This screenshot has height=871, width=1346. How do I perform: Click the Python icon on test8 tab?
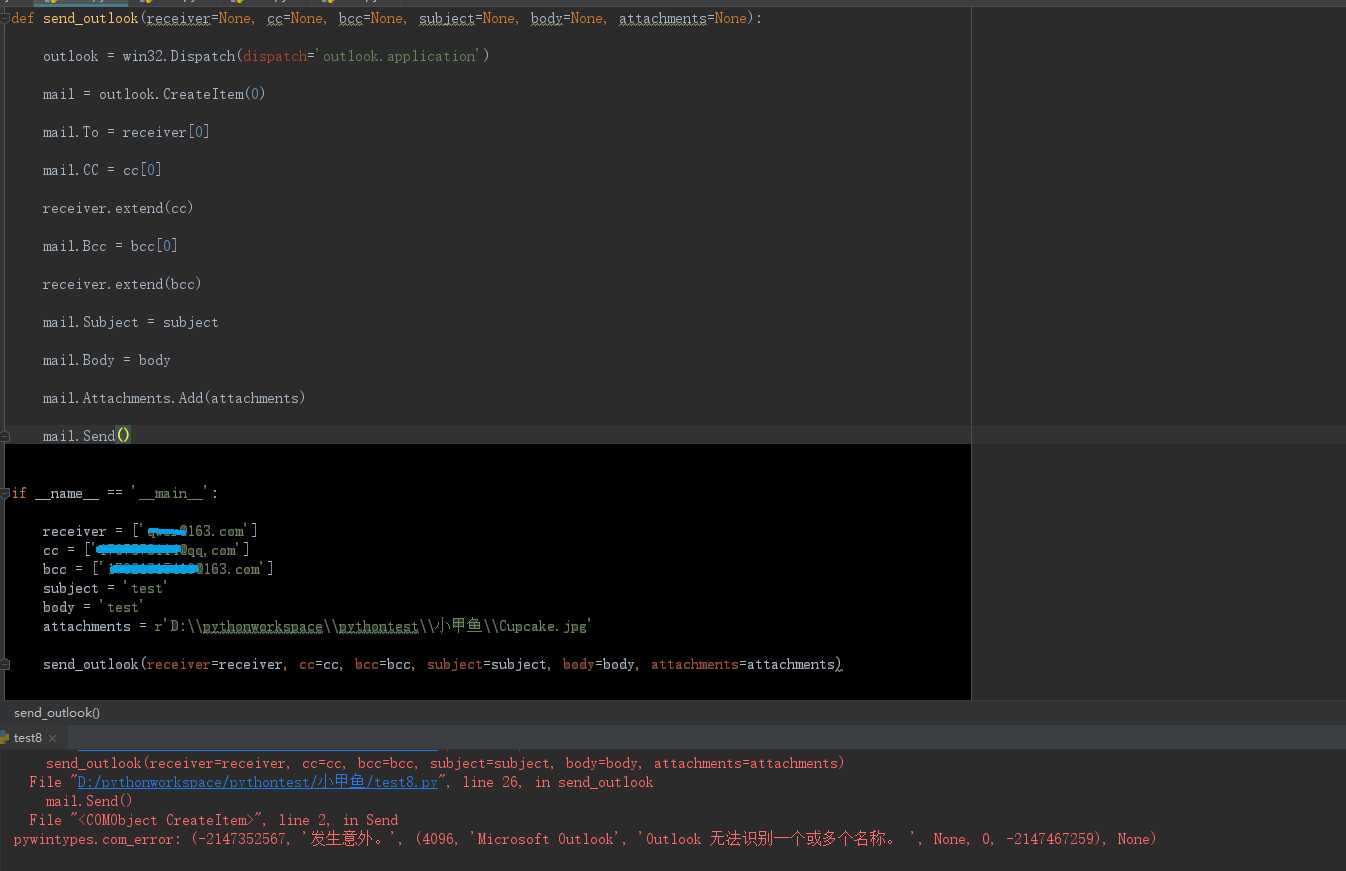(x=5, y=738)
